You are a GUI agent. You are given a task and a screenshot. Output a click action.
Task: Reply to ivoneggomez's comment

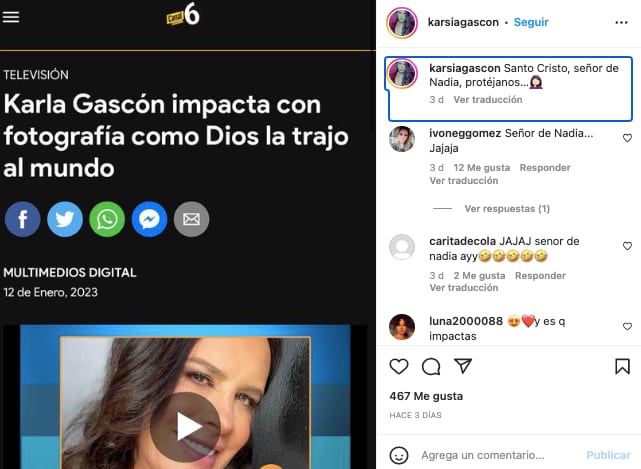pyautogui.click(x=545, y=168)
